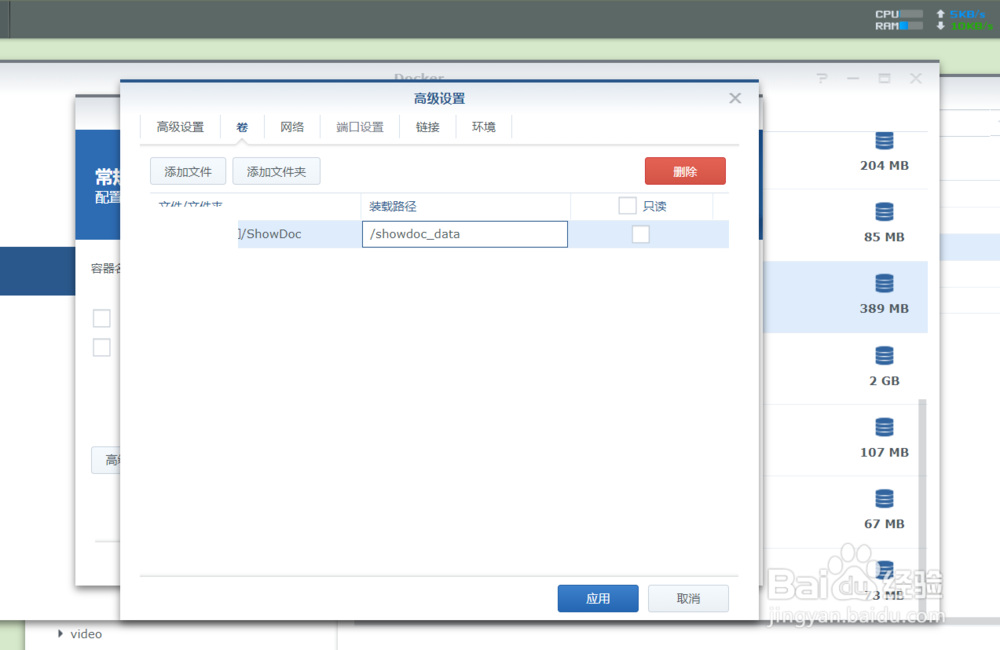
Task: Tick the second checkbox in container wizard
Action: 101,347
